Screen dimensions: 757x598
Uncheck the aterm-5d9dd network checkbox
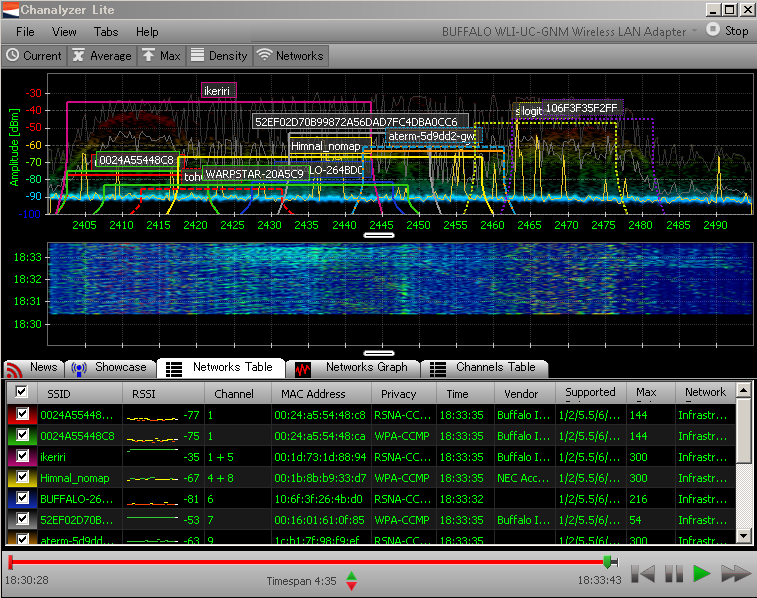pos(22,539)
